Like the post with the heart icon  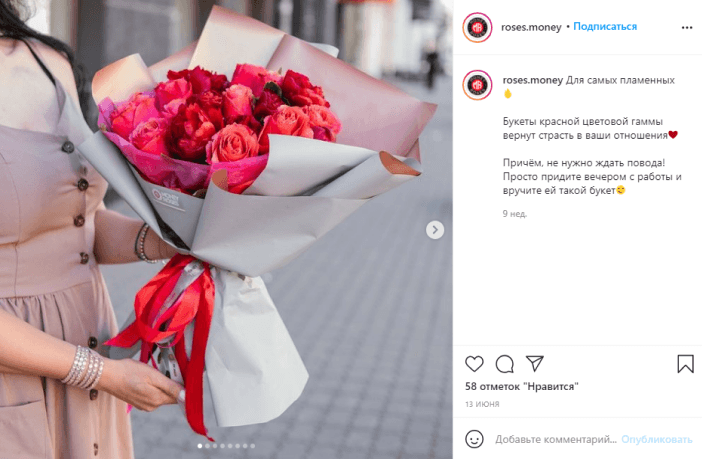[474, 364]
